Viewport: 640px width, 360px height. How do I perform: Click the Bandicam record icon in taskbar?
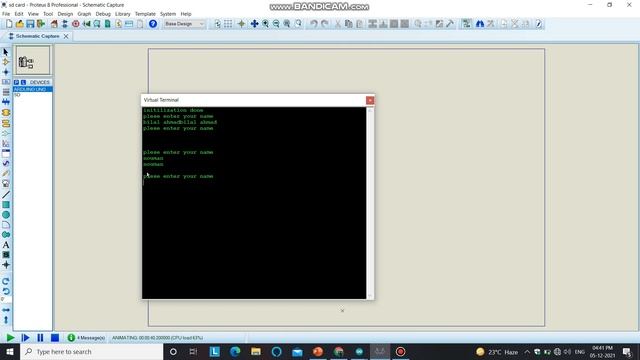tap(400, 352)
